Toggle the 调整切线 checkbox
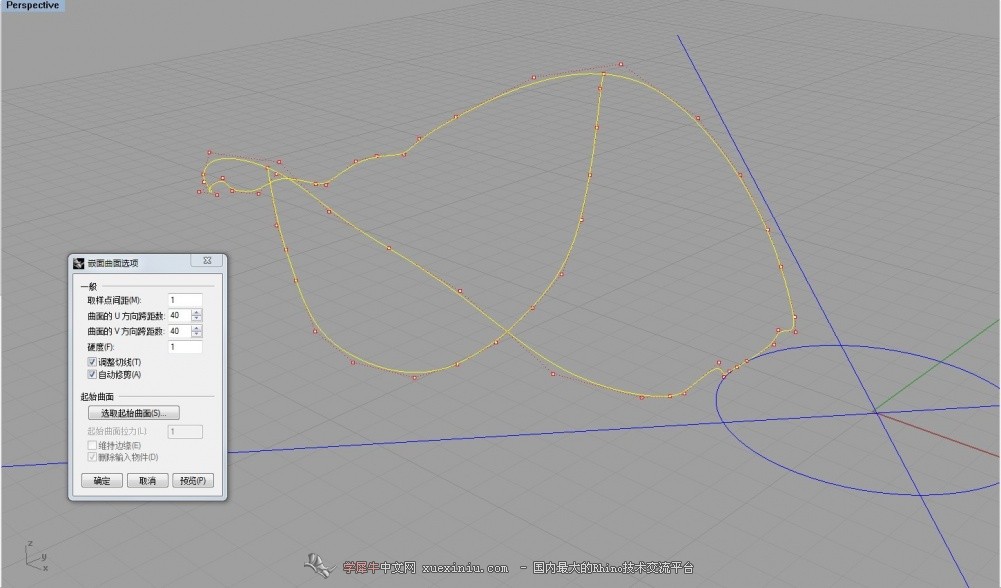Viewport: 1001px width, 588px height. click(x=92, y=362)
